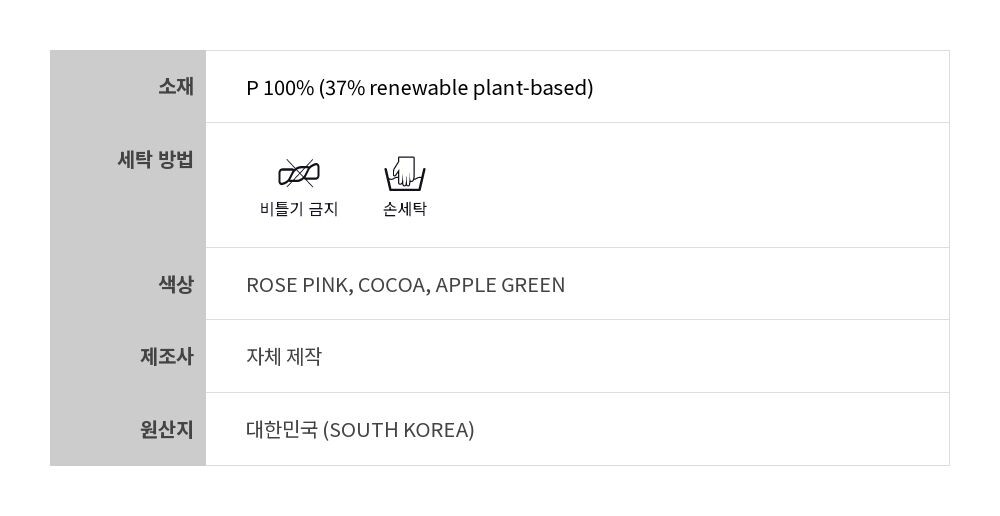Click the hand wash basin icon
Image resolution: width=1000 pixels, height=516 pixels.
[405, 174]
